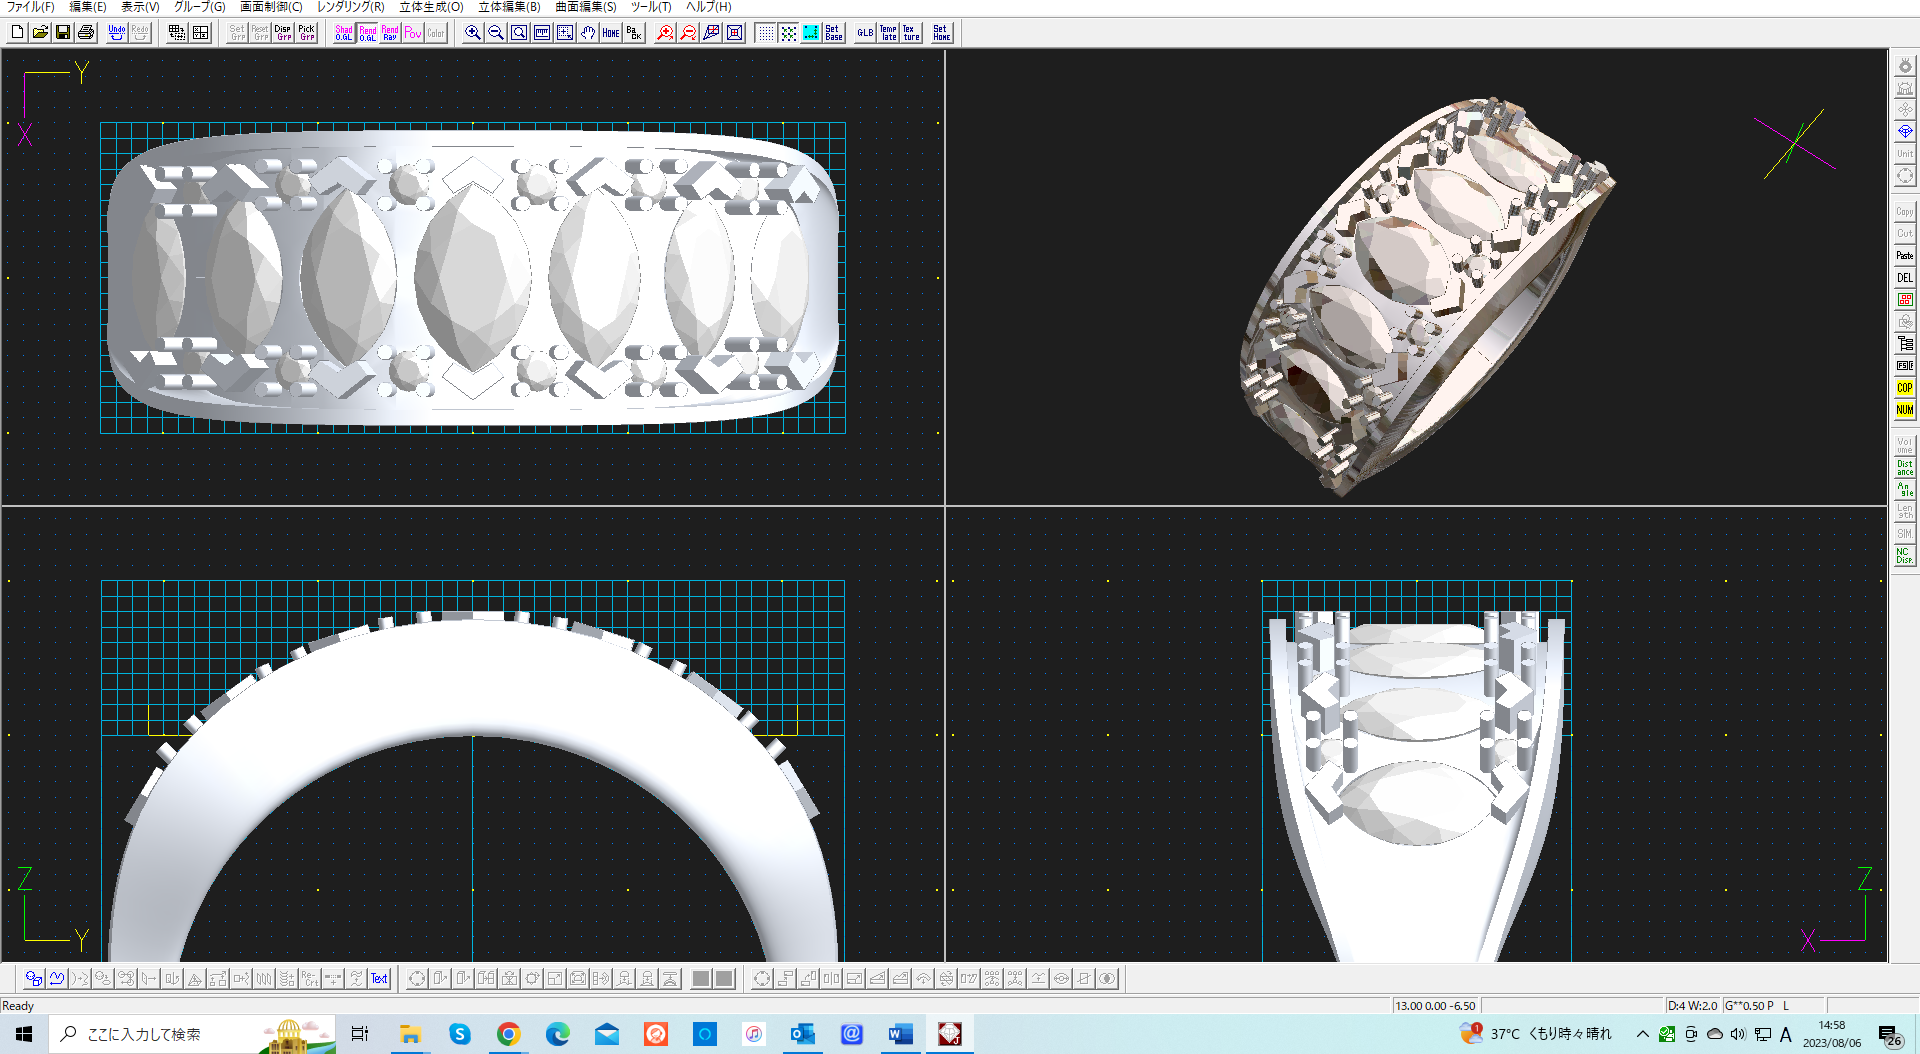Open the Texture tool in top toolbar
The height and width of the screenshot is (1054, 1920).
pos(910,33)
